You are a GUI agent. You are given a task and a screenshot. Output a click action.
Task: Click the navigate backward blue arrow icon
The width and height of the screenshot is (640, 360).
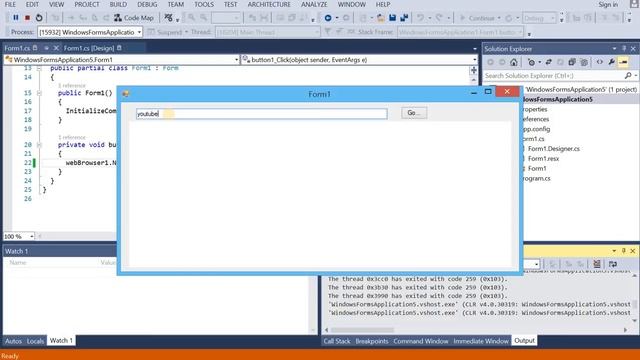(x=328, y=18)
